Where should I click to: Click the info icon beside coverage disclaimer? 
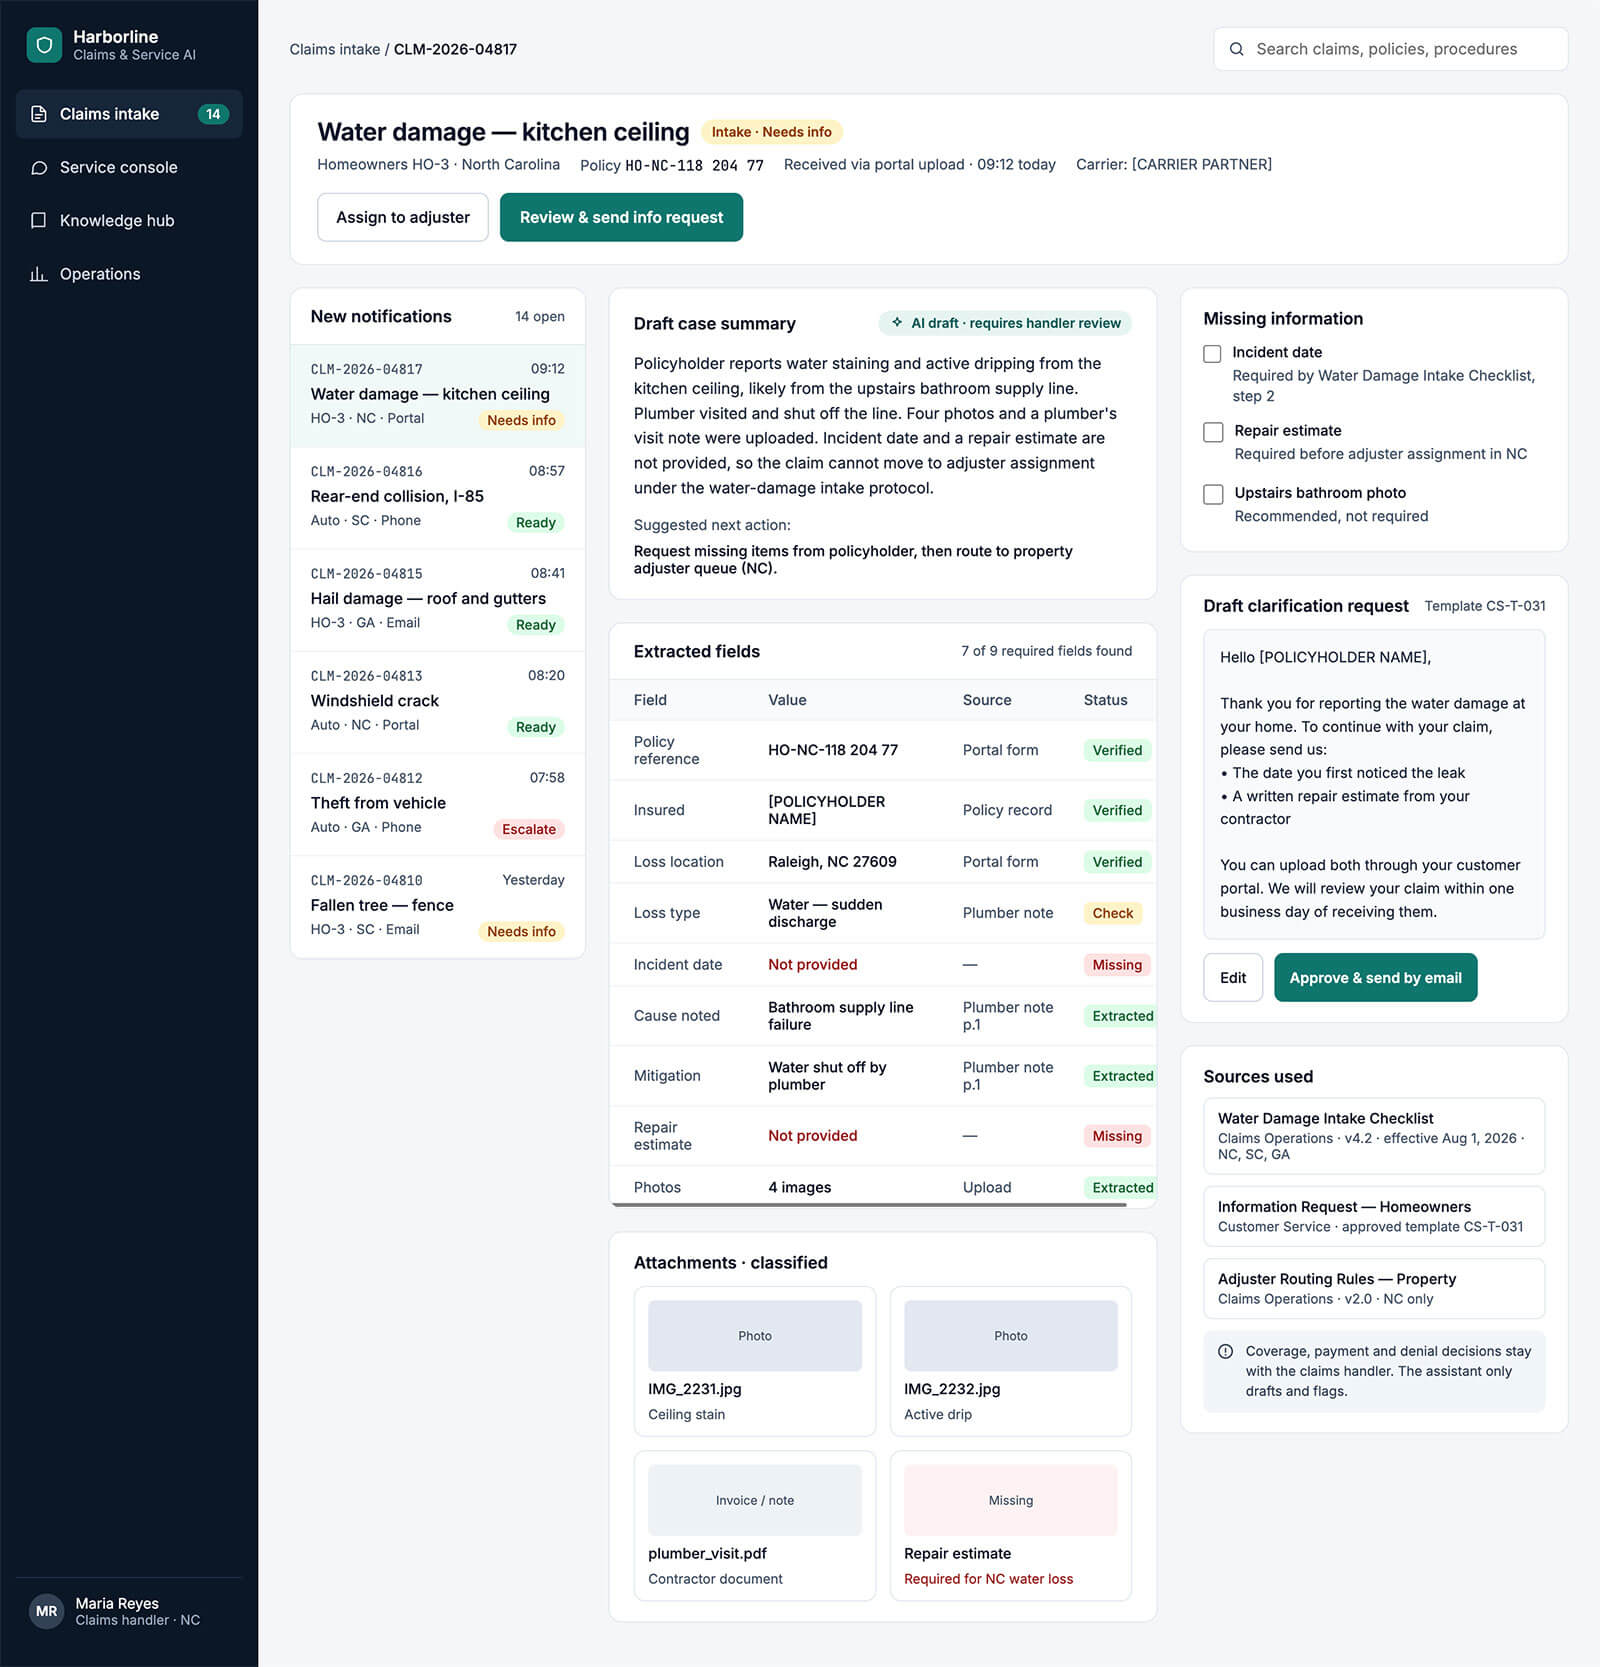[x=1225, y=1351]
